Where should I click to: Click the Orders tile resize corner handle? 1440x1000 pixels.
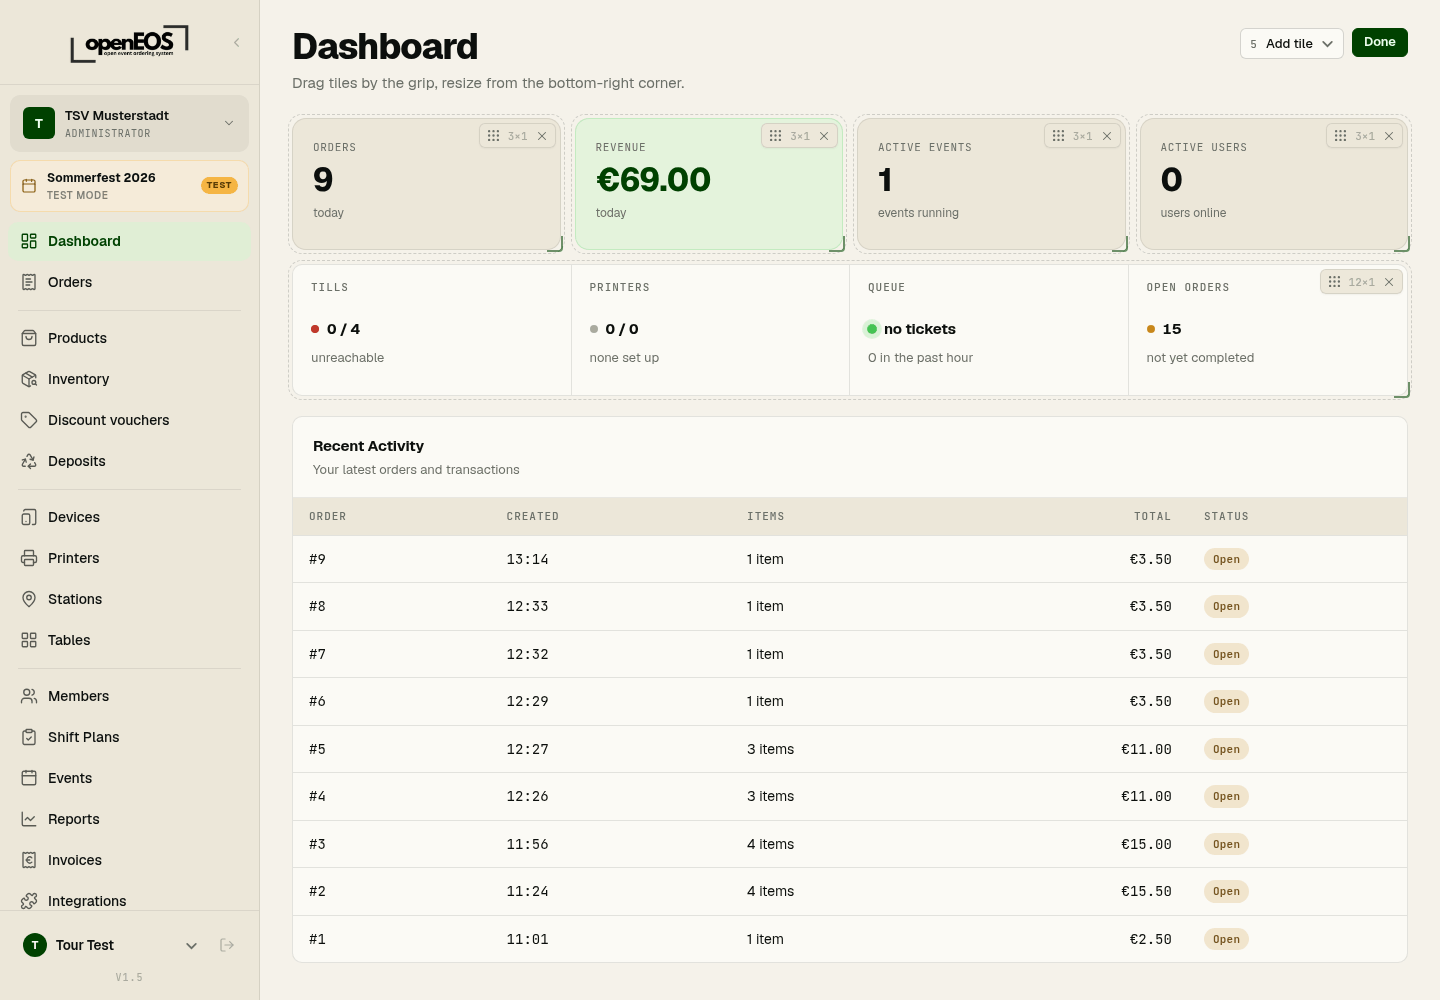(x=556, y=244)
